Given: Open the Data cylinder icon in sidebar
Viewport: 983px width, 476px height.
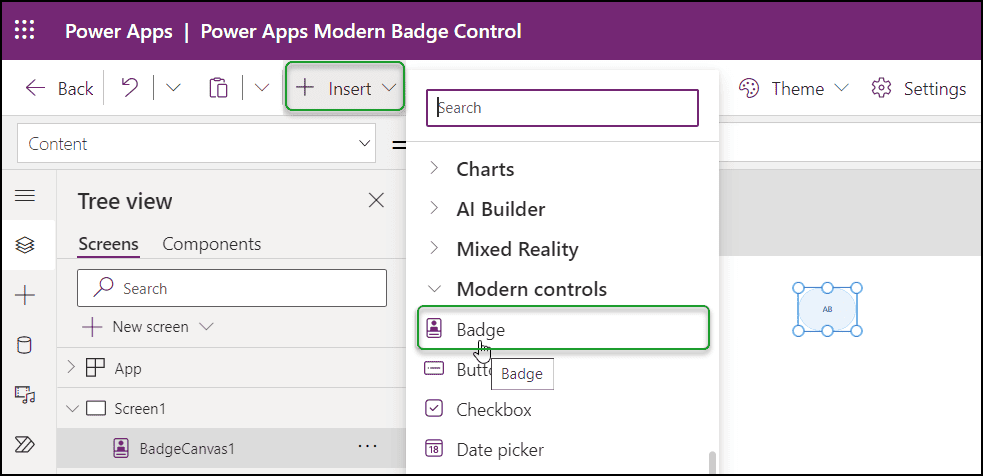Looking at the screenshot, I should [x=24, y=346].
